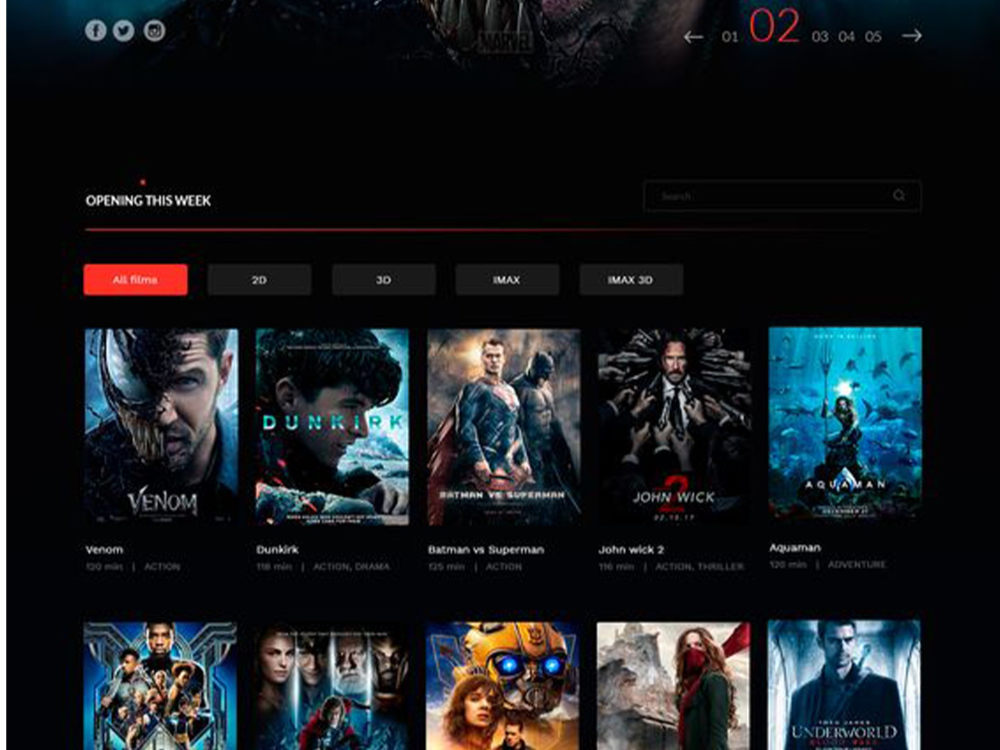Screen dimensions: 1000x750
Task: Open the Dunkirk movie poster
Action: 332,427
